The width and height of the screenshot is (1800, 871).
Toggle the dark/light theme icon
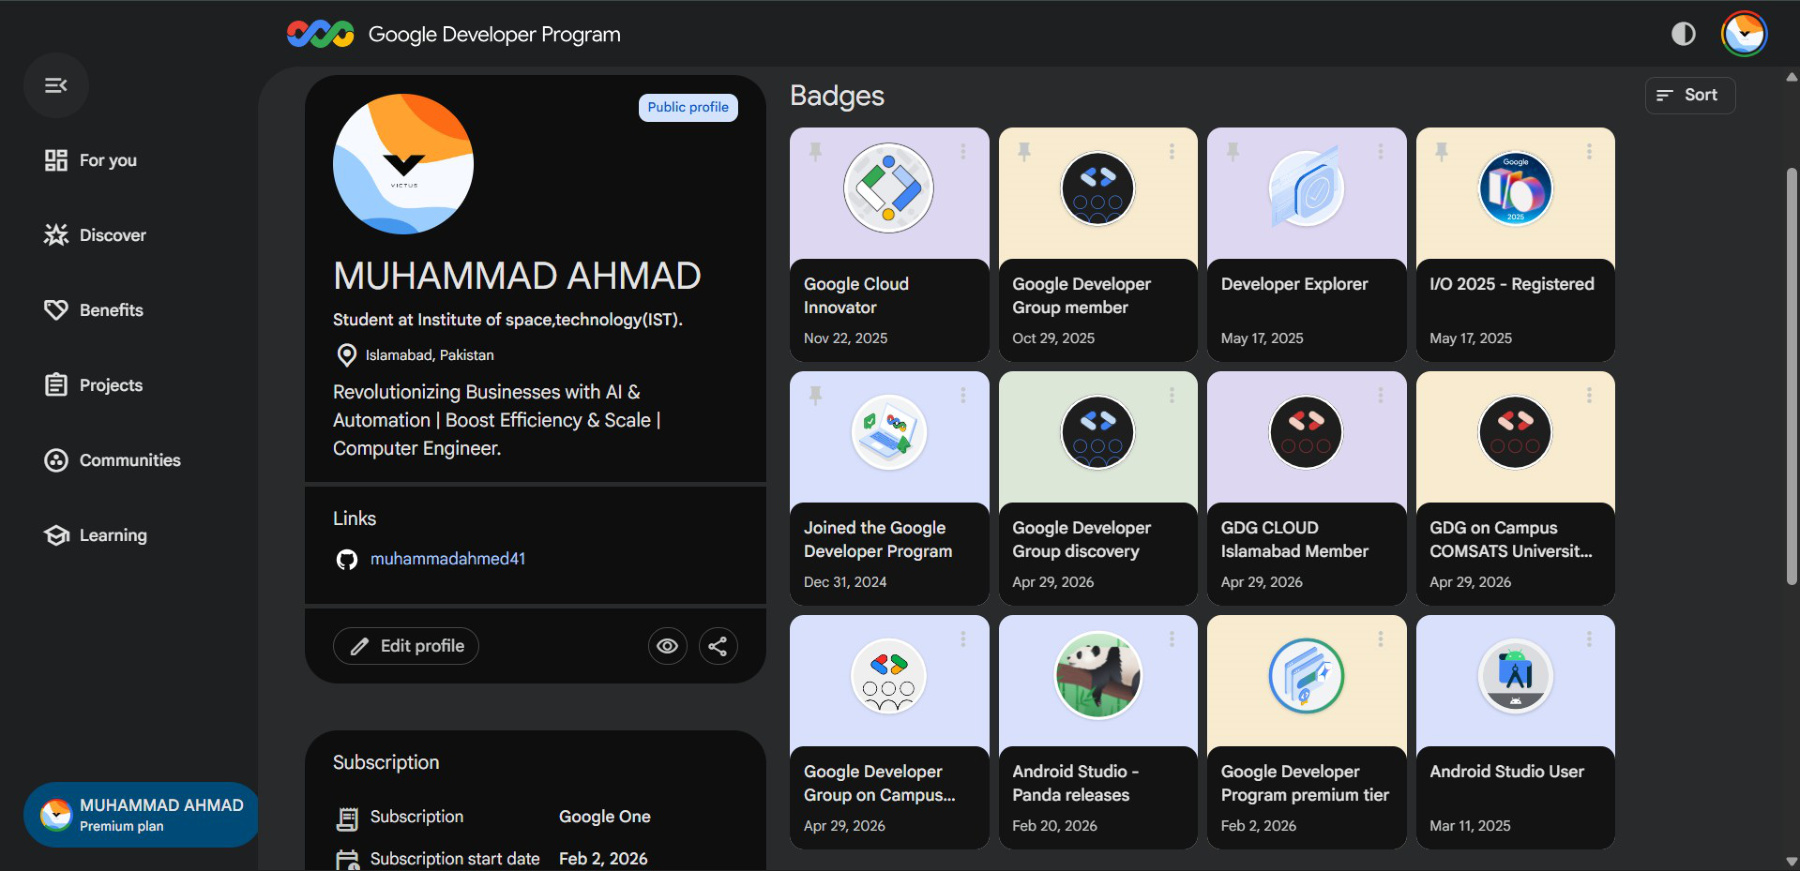tap(1684, 34)
